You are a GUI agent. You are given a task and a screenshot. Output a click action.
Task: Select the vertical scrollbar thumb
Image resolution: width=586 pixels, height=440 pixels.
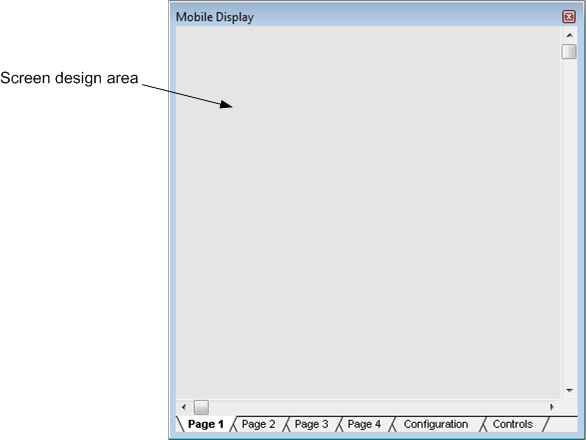569,52
